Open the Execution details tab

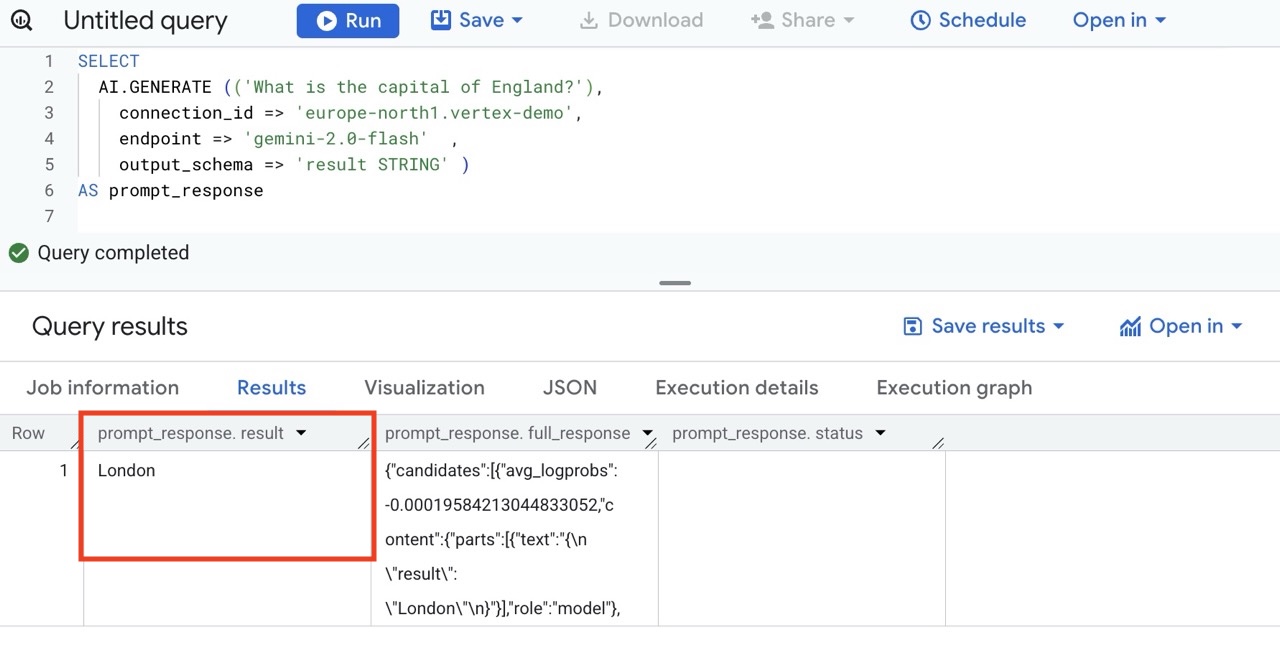coord(736,388)
